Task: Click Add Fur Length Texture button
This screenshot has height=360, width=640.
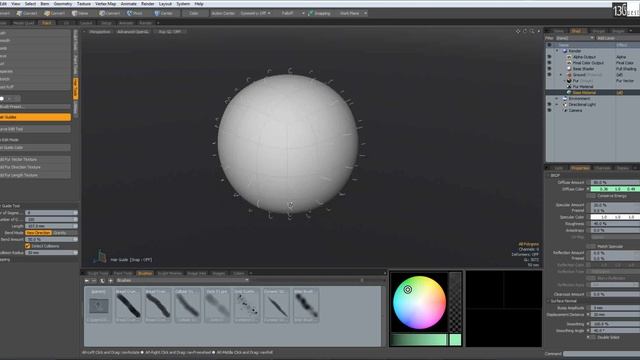Action: click(35, 175)
